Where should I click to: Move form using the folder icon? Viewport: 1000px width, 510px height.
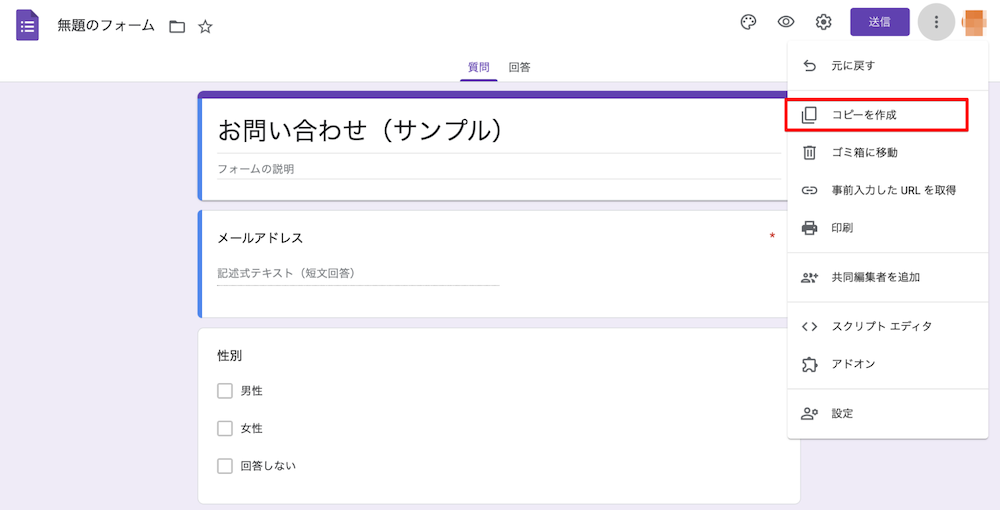[177, 27]
